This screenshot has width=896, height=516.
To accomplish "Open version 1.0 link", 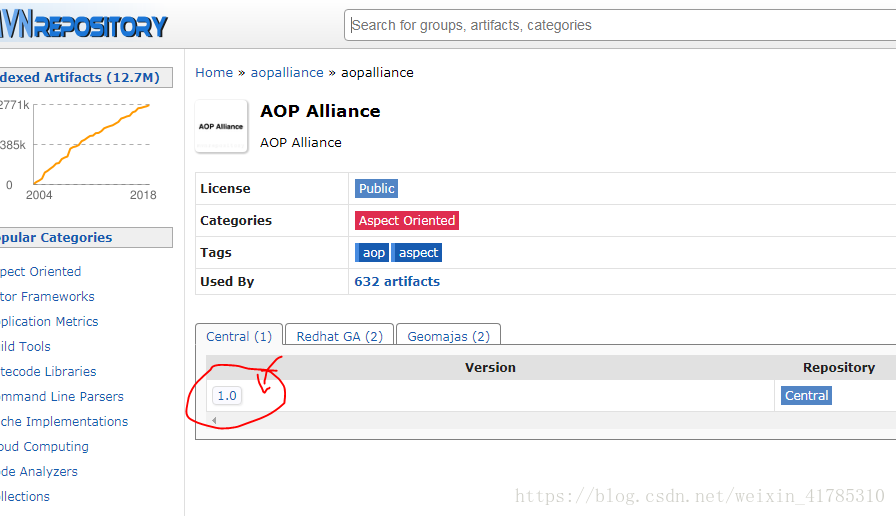I will click(x=227, y=395).
